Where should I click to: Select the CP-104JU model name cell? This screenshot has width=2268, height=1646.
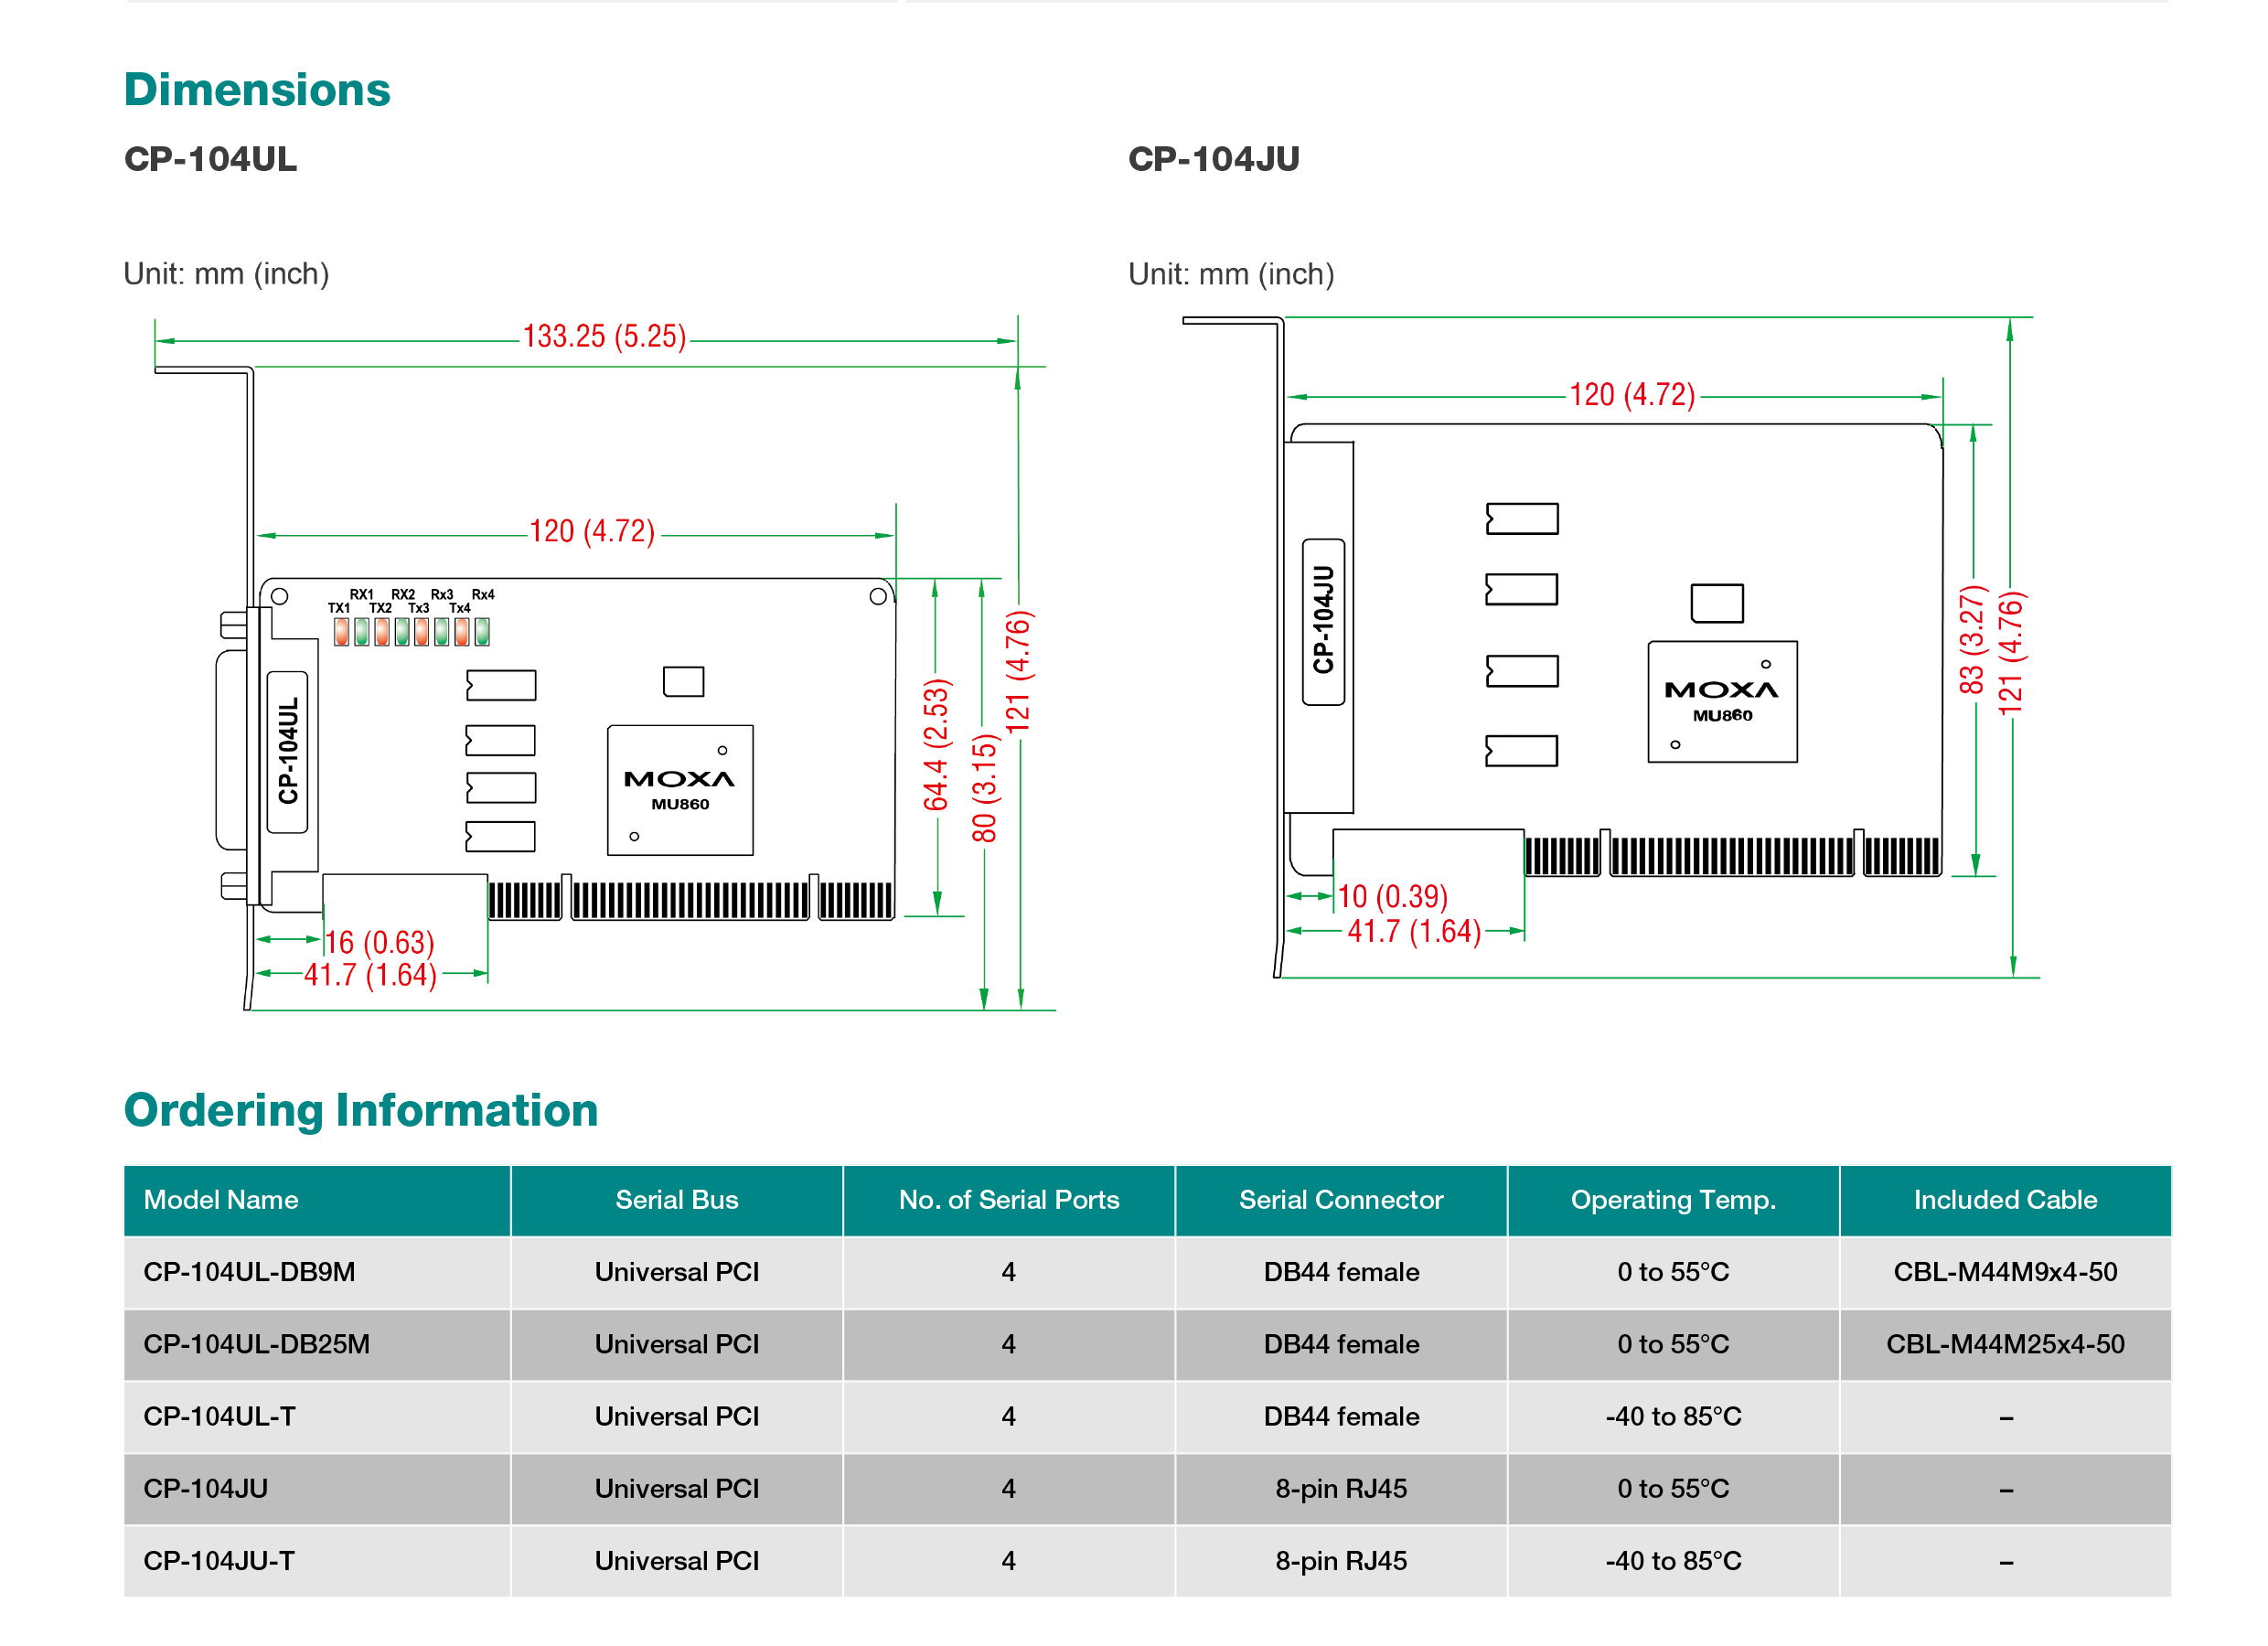(x=317, y=1488)
